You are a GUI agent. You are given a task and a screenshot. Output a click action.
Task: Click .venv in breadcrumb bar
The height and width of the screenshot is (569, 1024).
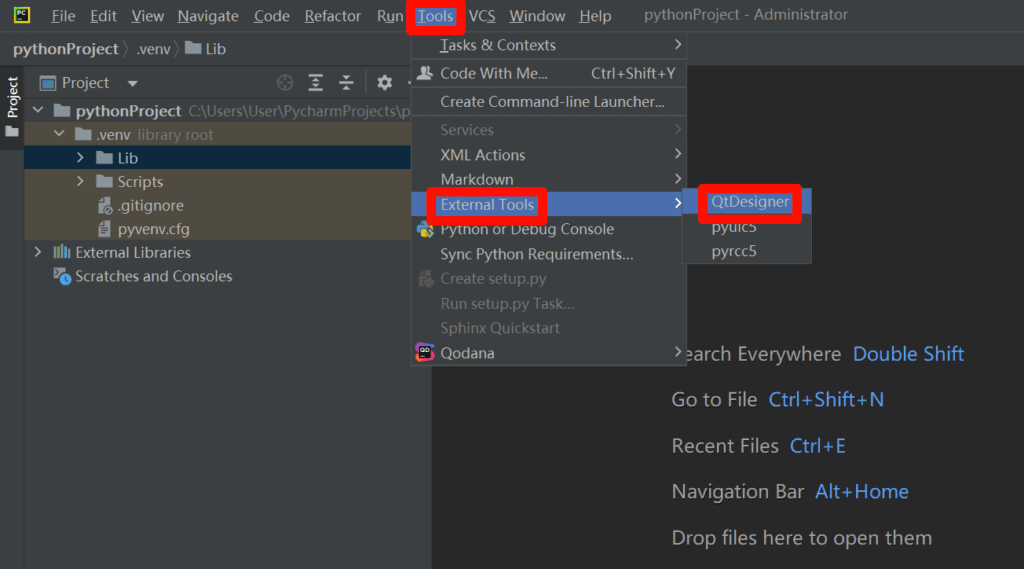point(153,49)
